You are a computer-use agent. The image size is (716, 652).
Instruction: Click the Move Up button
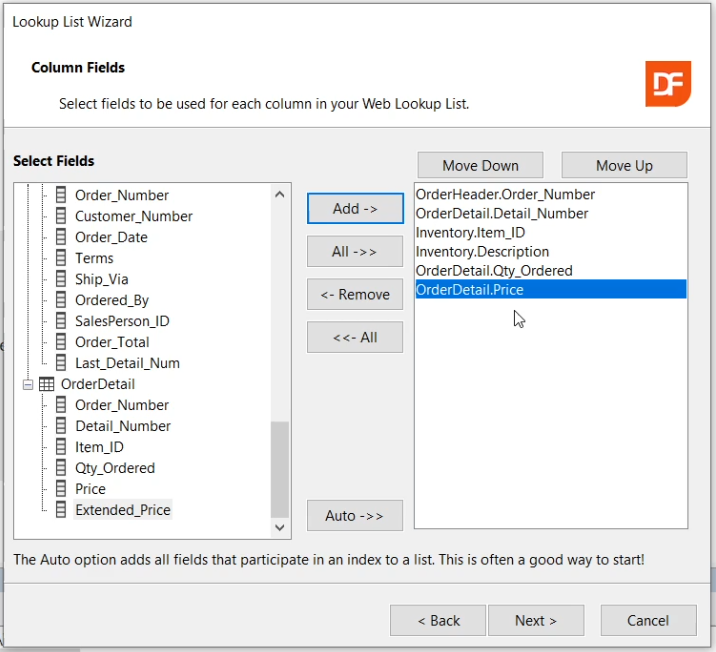624,166
